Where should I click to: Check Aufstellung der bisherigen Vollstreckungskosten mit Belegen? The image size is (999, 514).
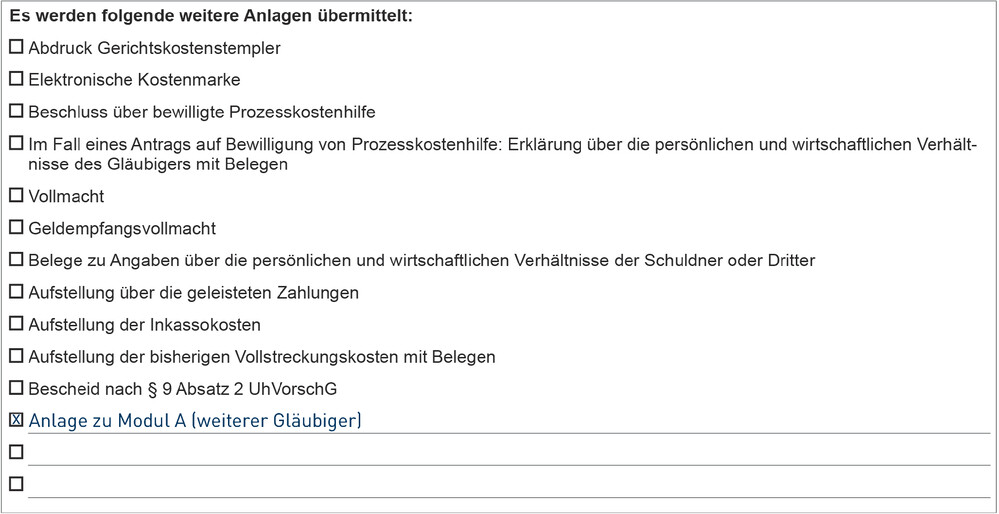[16, 356]
